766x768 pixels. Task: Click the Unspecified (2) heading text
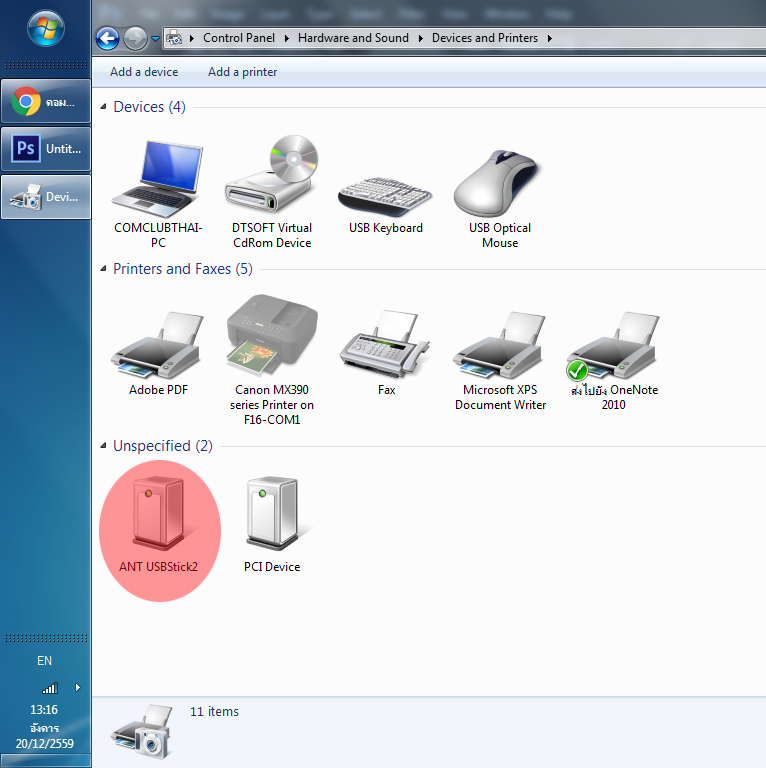tap(163, 446)
